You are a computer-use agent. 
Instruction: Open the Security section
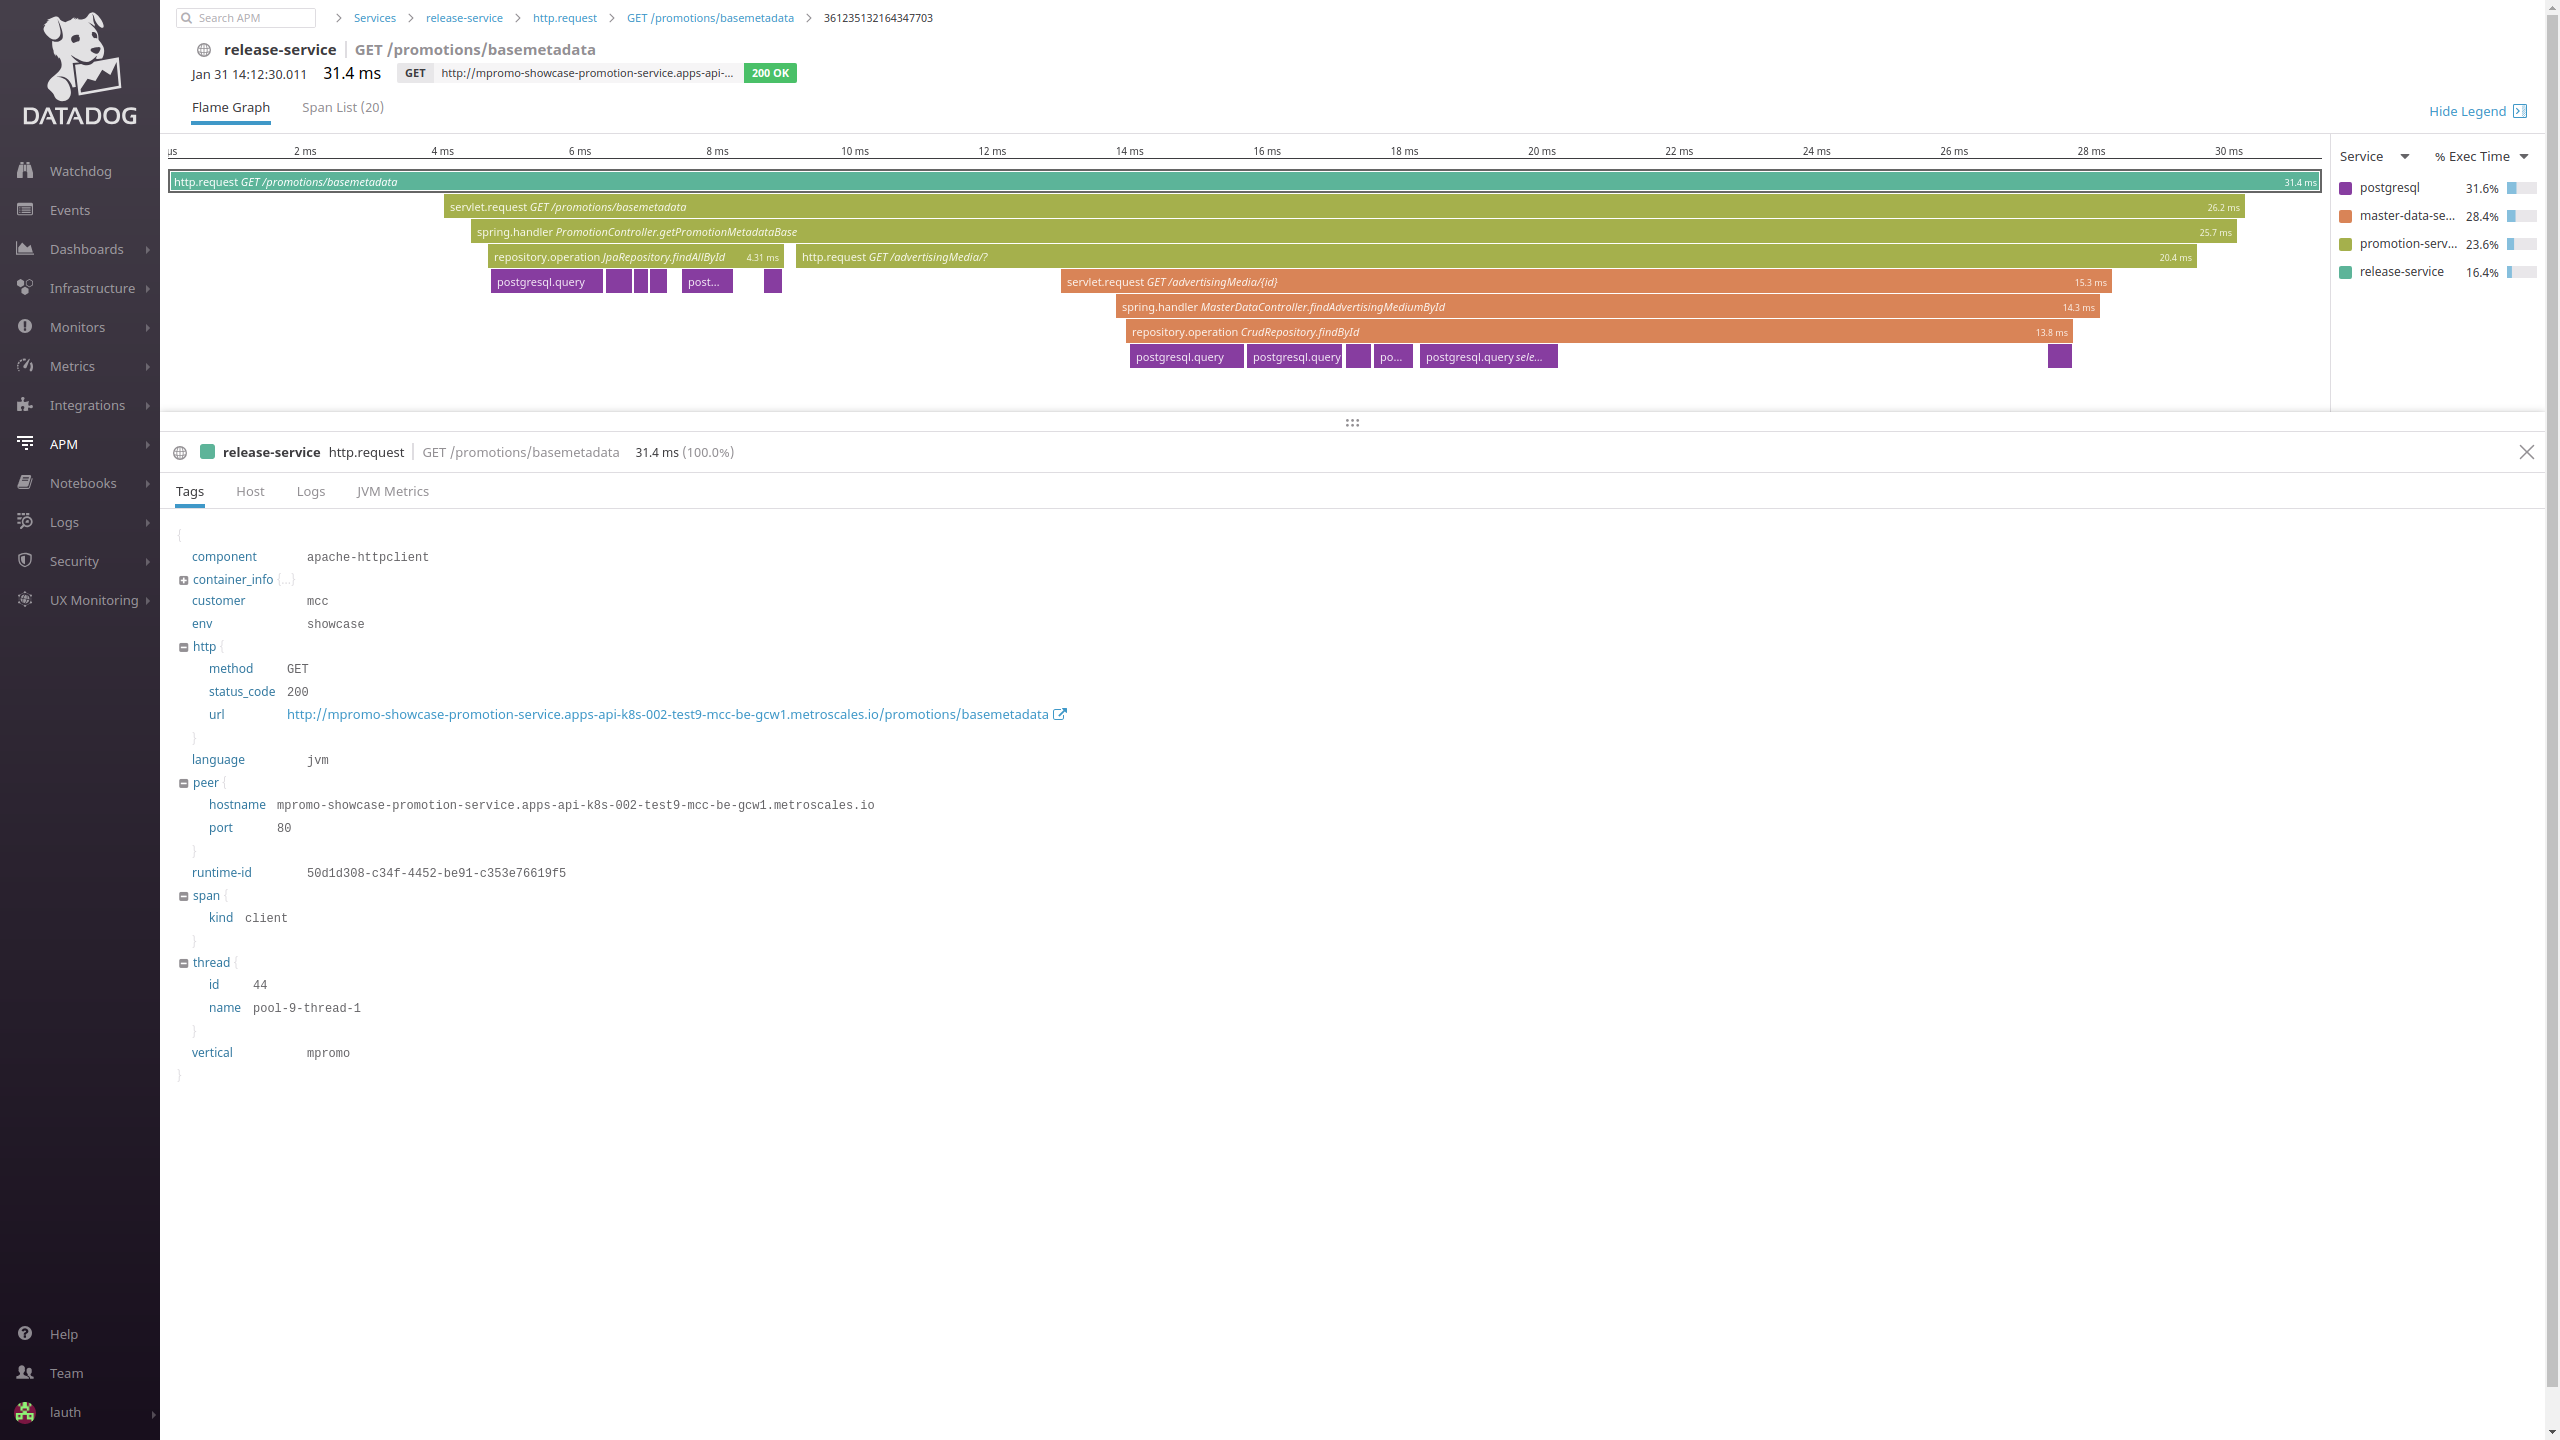[x=74, y=561]
